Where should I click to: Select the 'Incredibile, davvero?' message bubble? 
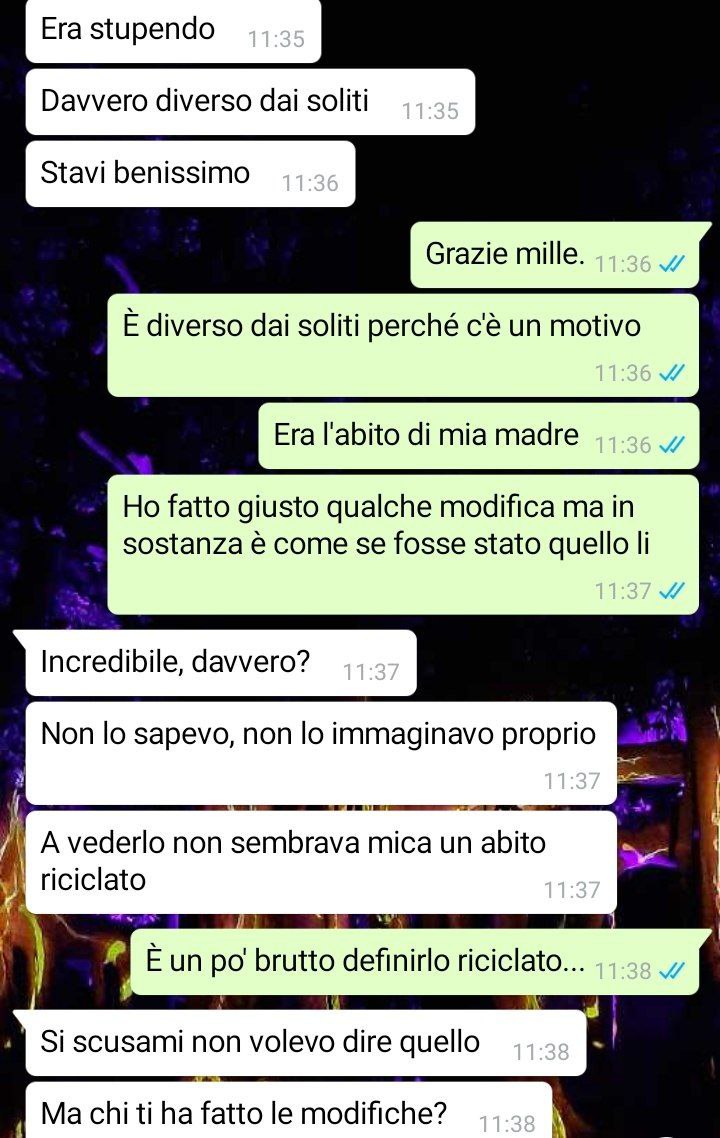pos(221,663)
